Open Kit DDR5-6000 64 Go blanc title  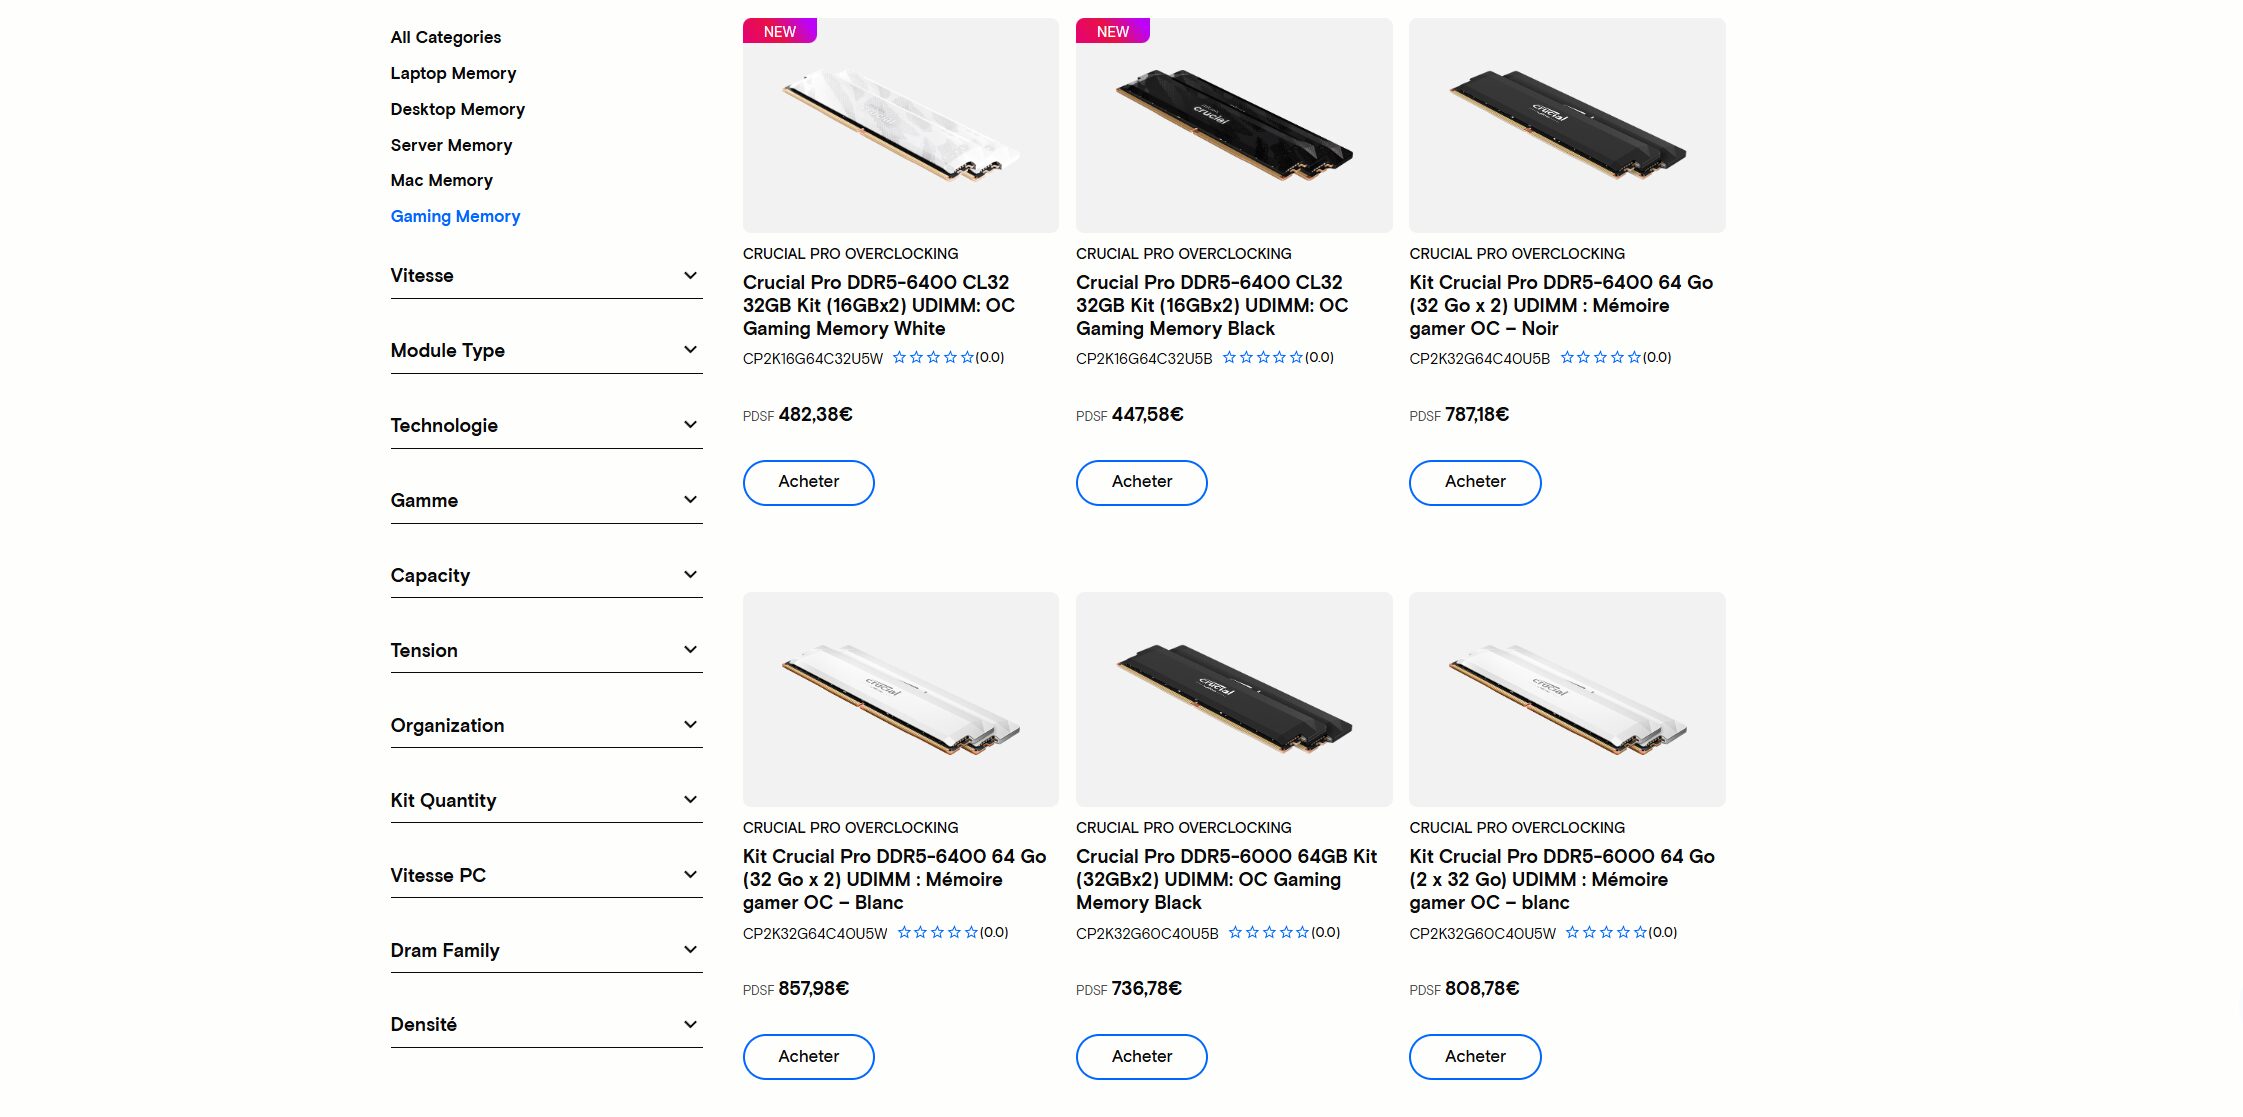point(1561,879)
